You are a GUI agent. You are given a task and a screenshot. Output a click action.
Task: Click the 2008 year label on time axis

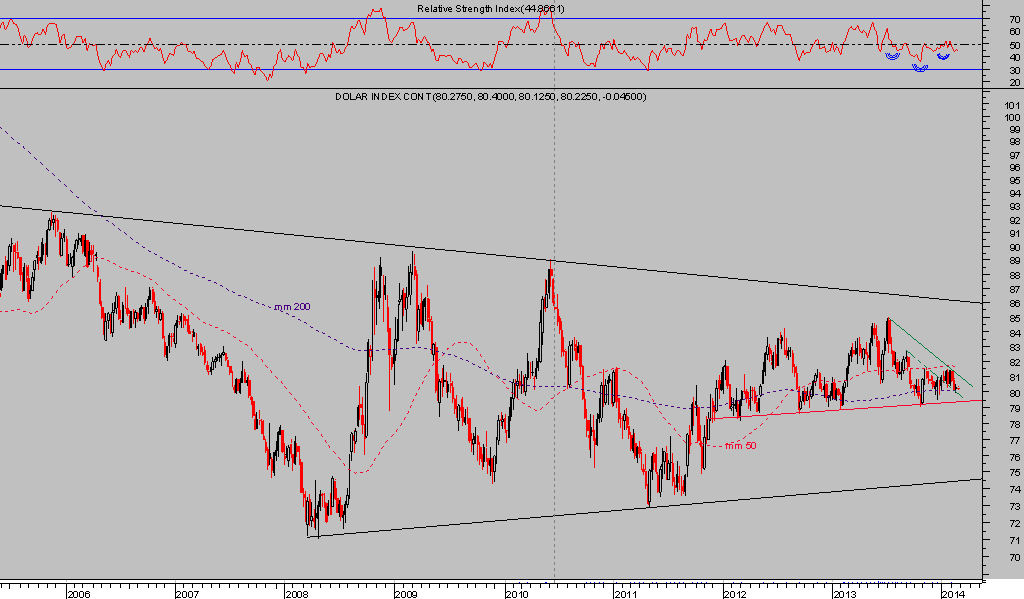pos(296,593)
